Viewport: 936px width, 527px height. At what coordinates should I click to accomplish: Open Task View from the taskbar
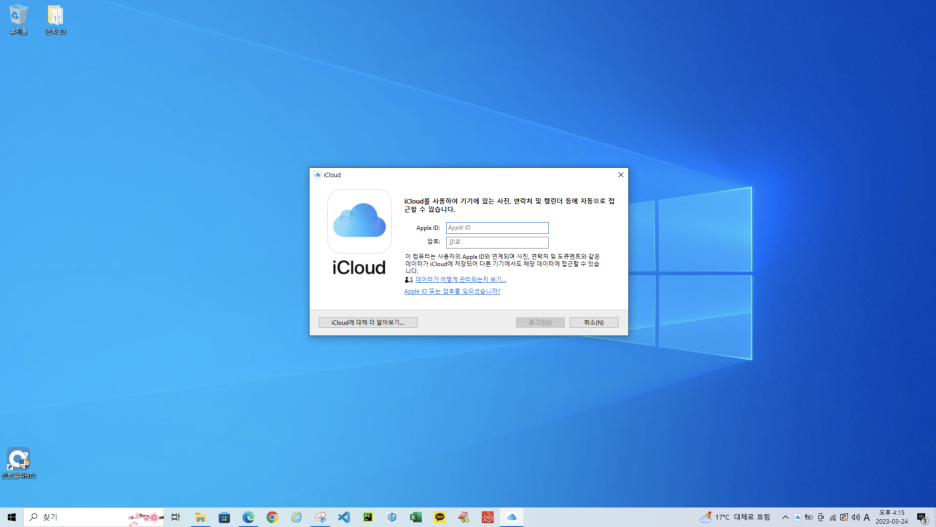tap(176, 517)
